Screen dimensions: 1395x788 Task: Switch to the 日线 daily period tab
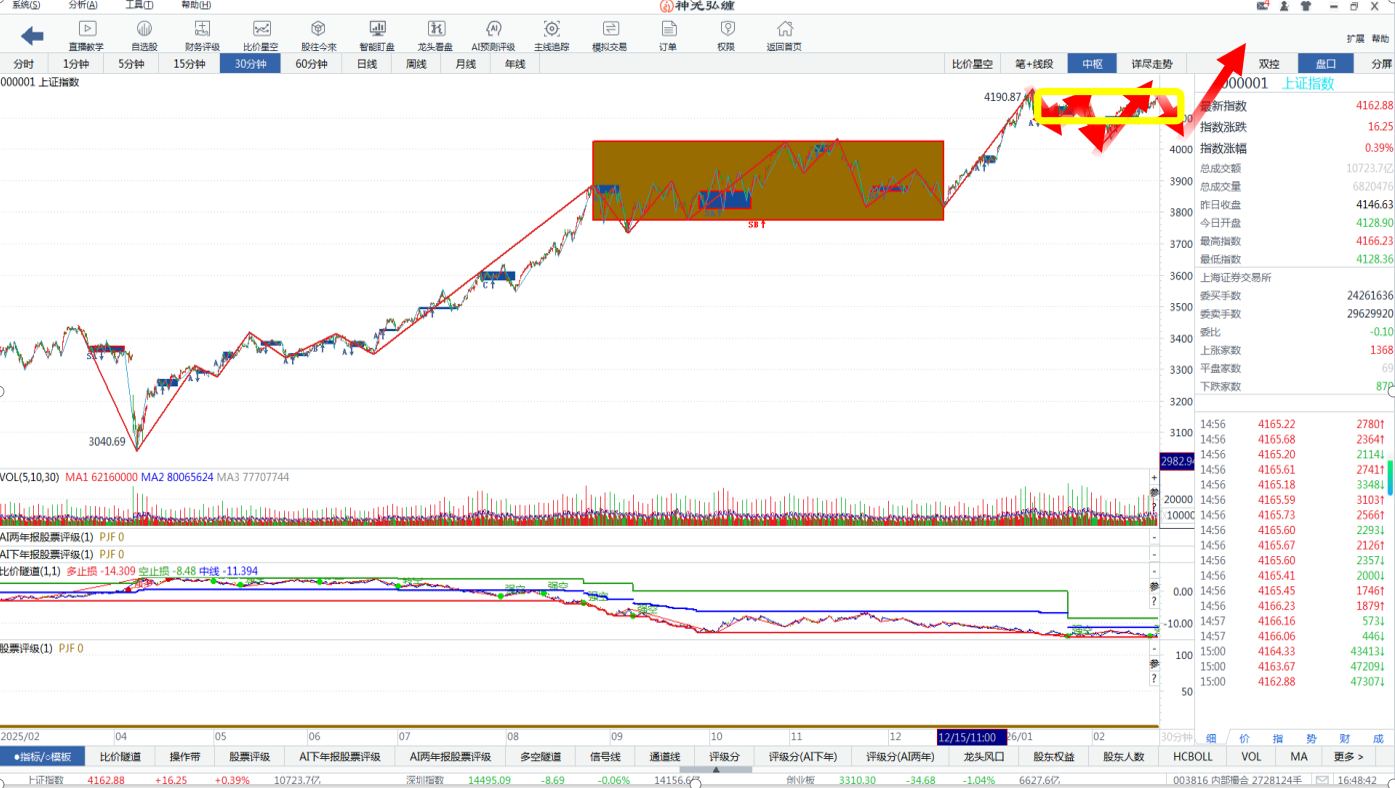point(367,64)
